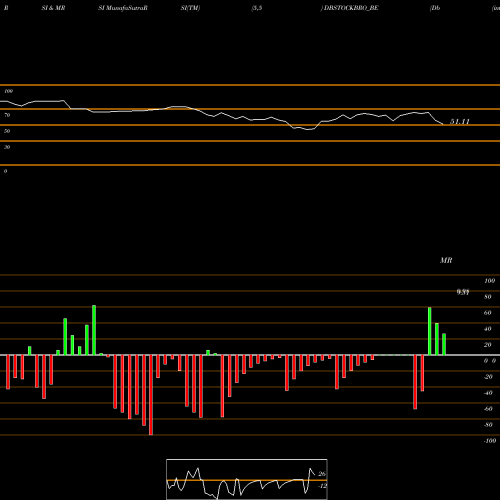Click the tallest green bar at far right
Screen dimensions: 500x500
click(430, 331)
